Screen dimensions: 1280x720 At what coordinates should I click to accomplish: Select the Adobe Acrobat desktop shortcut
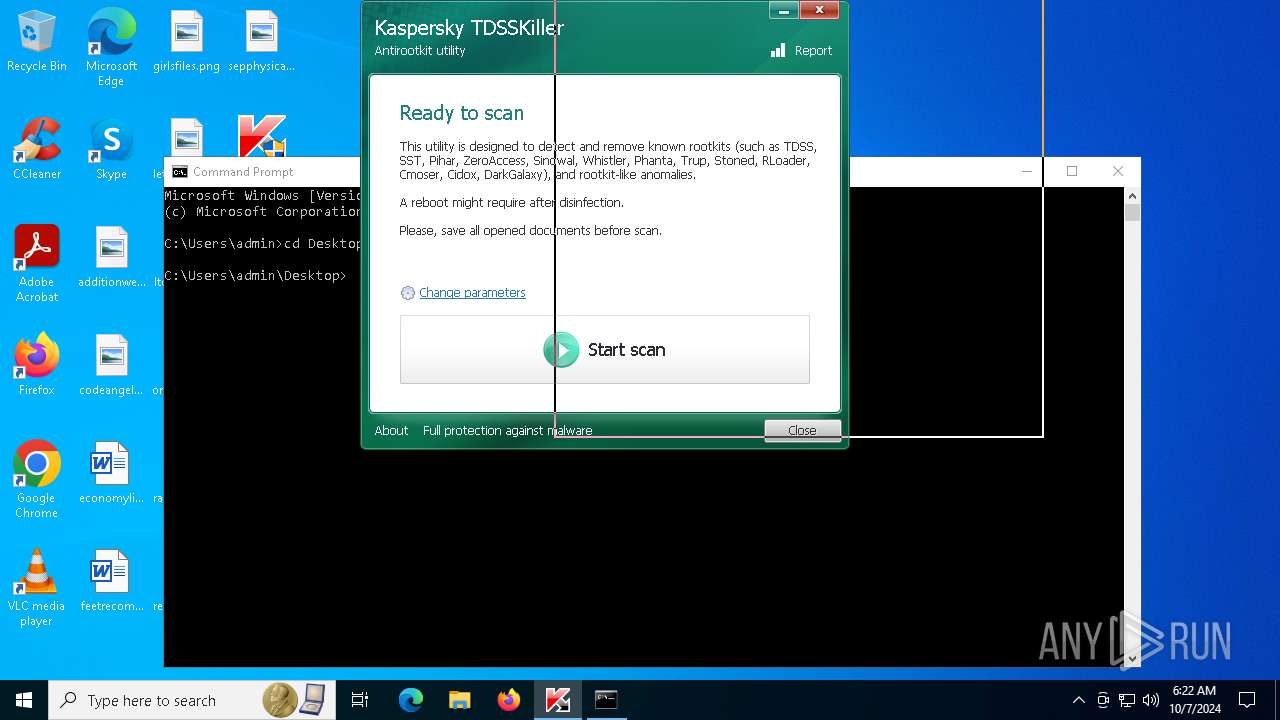point(37,263)
